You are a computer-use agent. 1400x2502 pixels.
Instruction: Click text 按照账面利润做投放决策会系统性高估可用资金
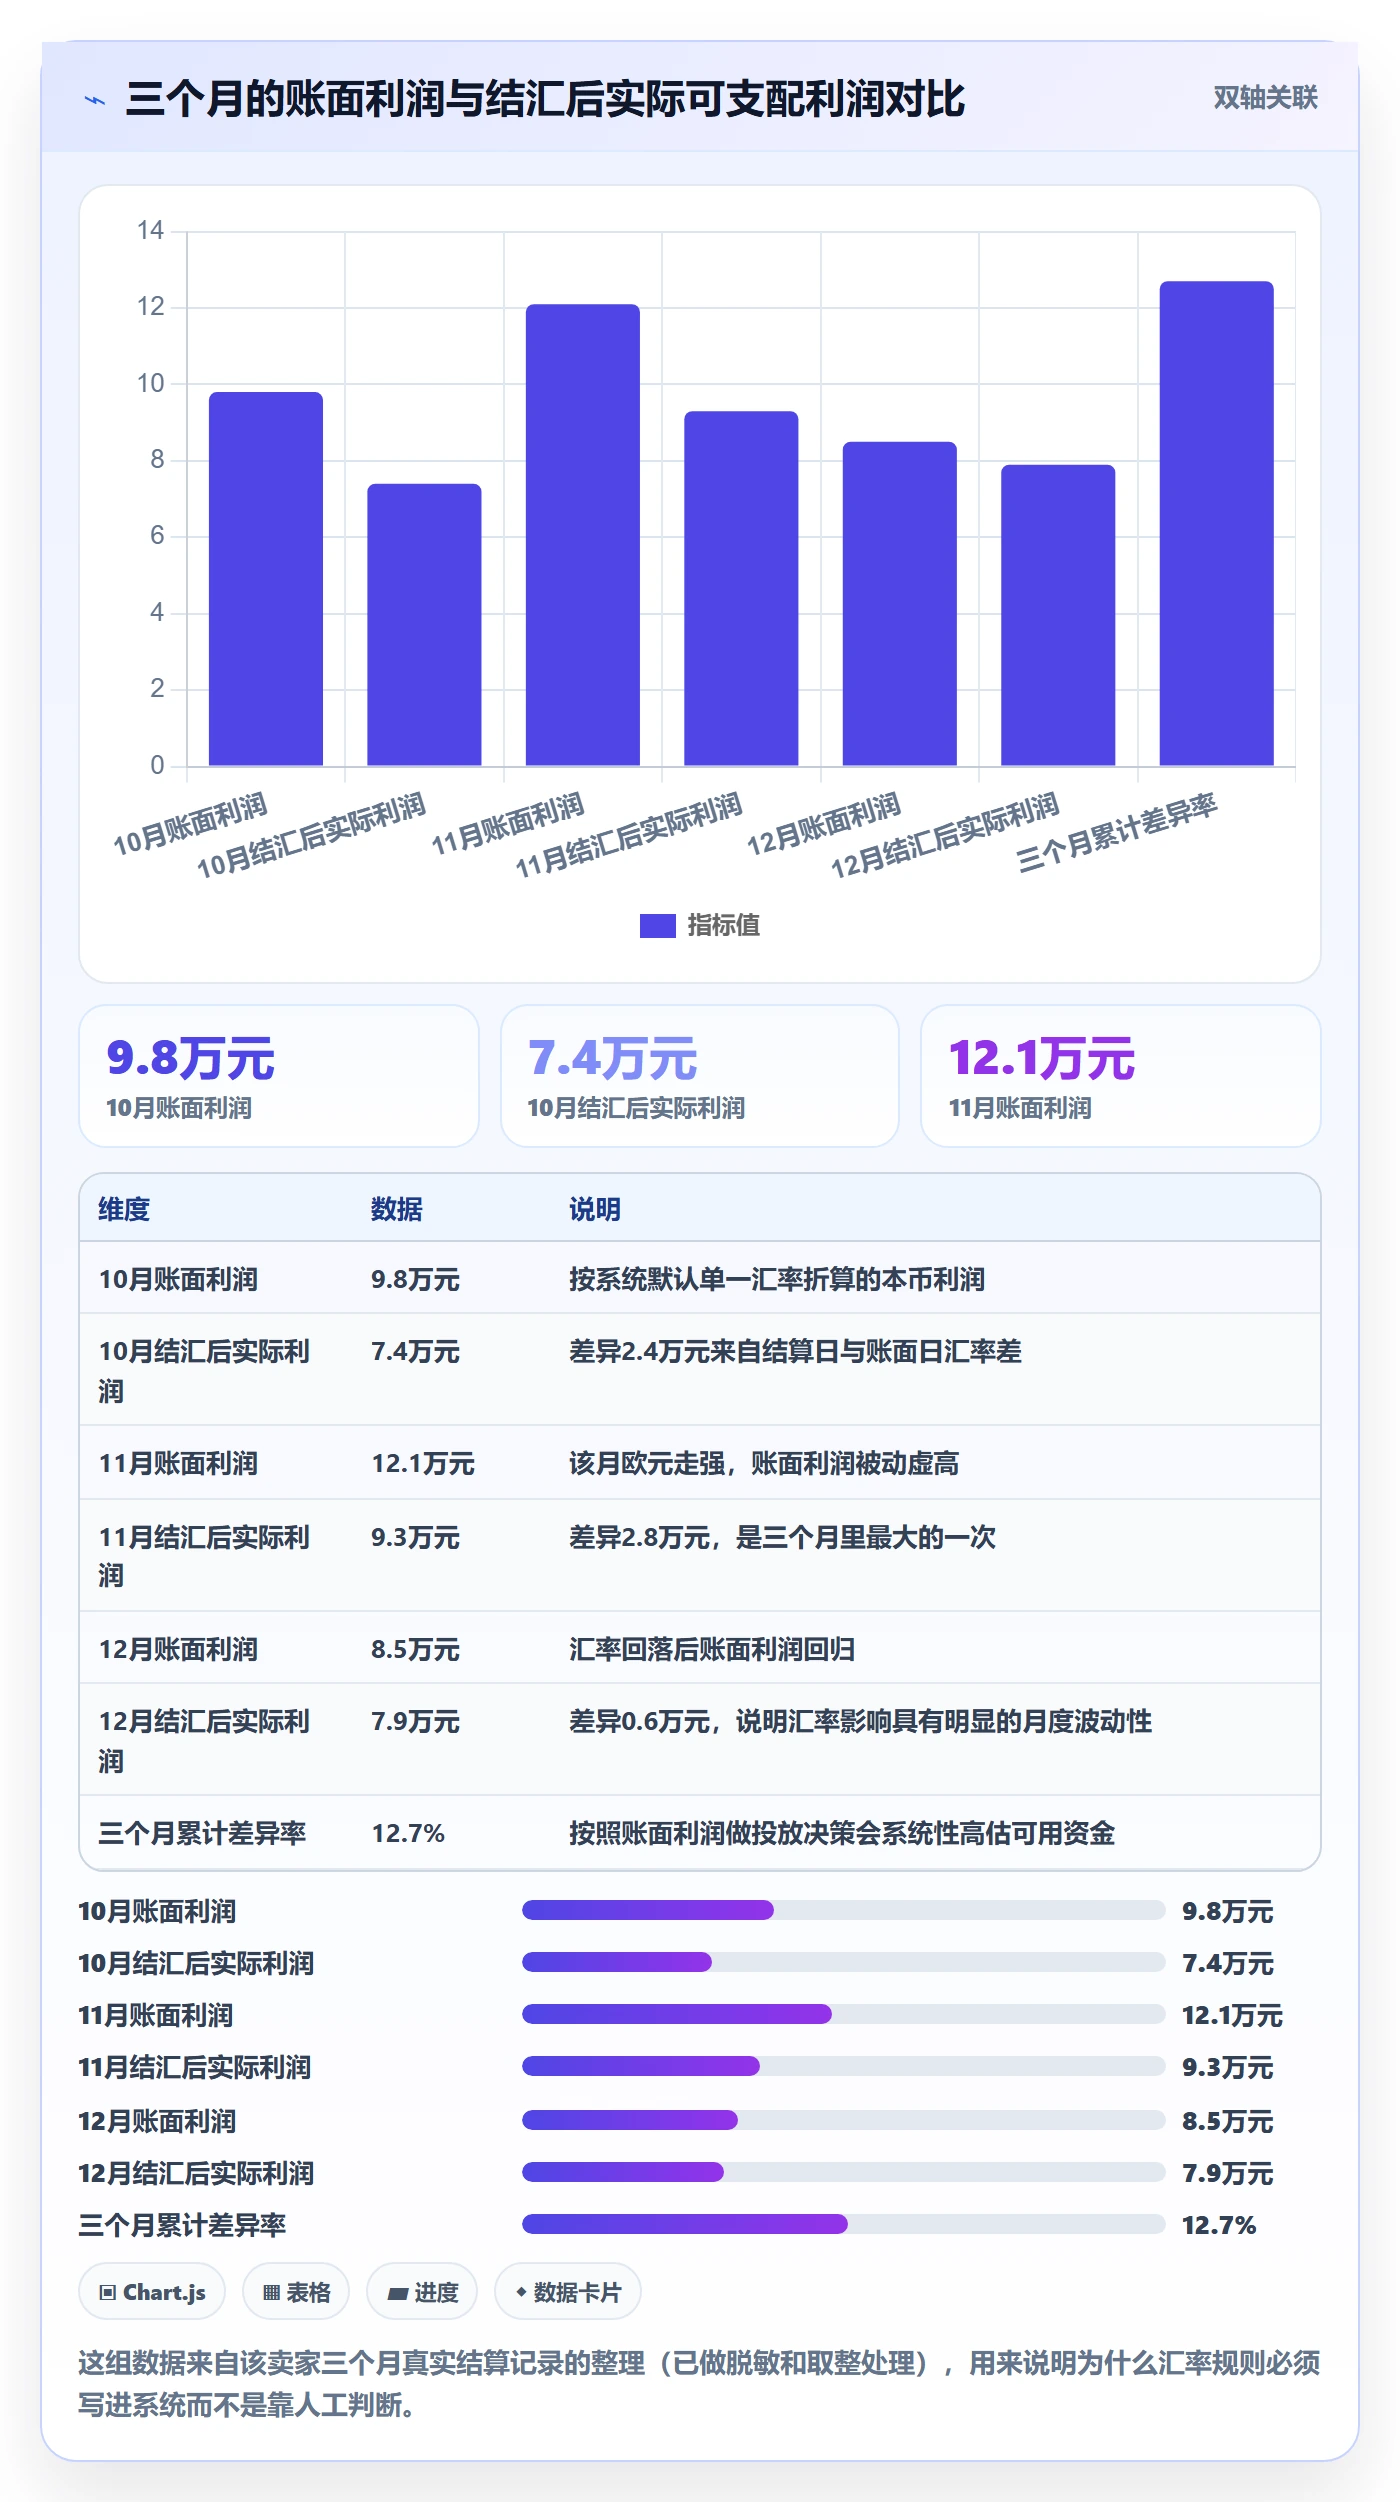pos(842,1833)
